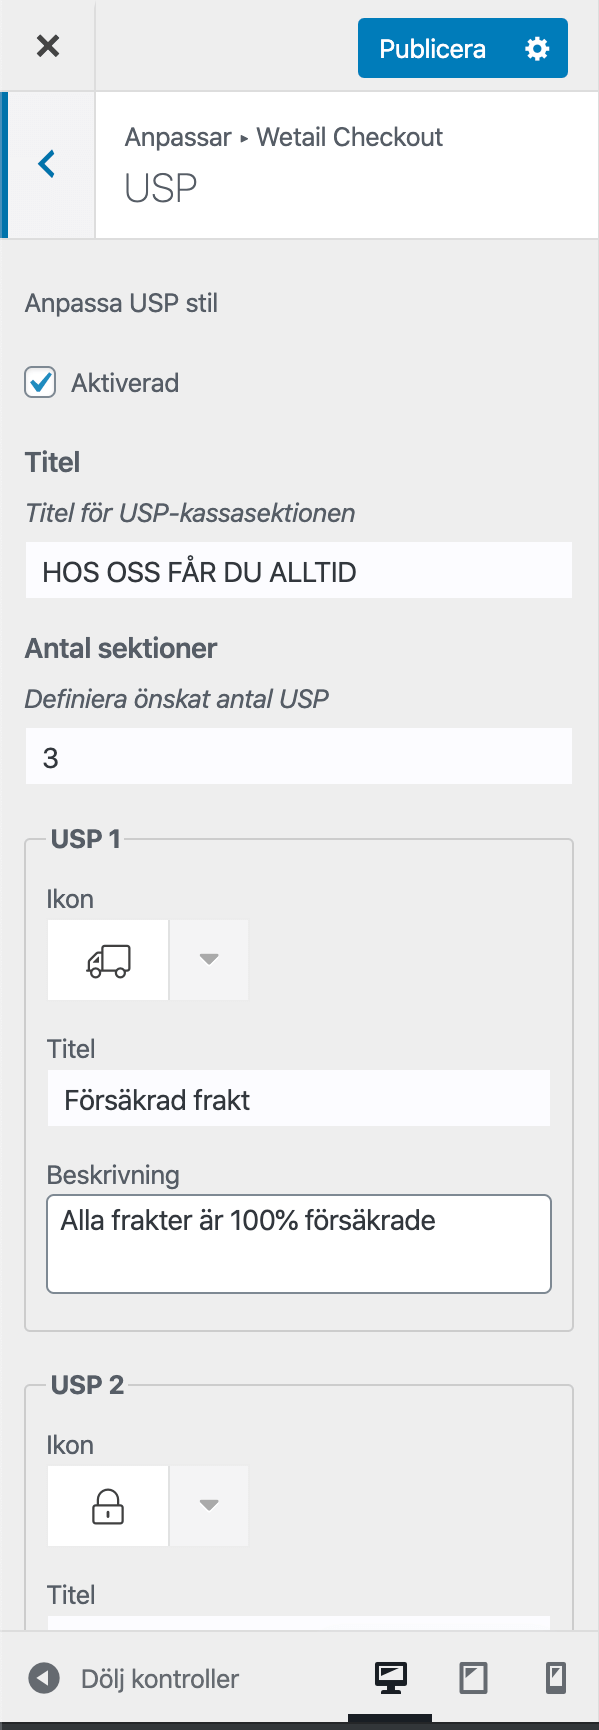This screenshot has height=1730, width=599.
Task: Click the USP 1 Beskrivning text area
Action: pos(299,1244)
